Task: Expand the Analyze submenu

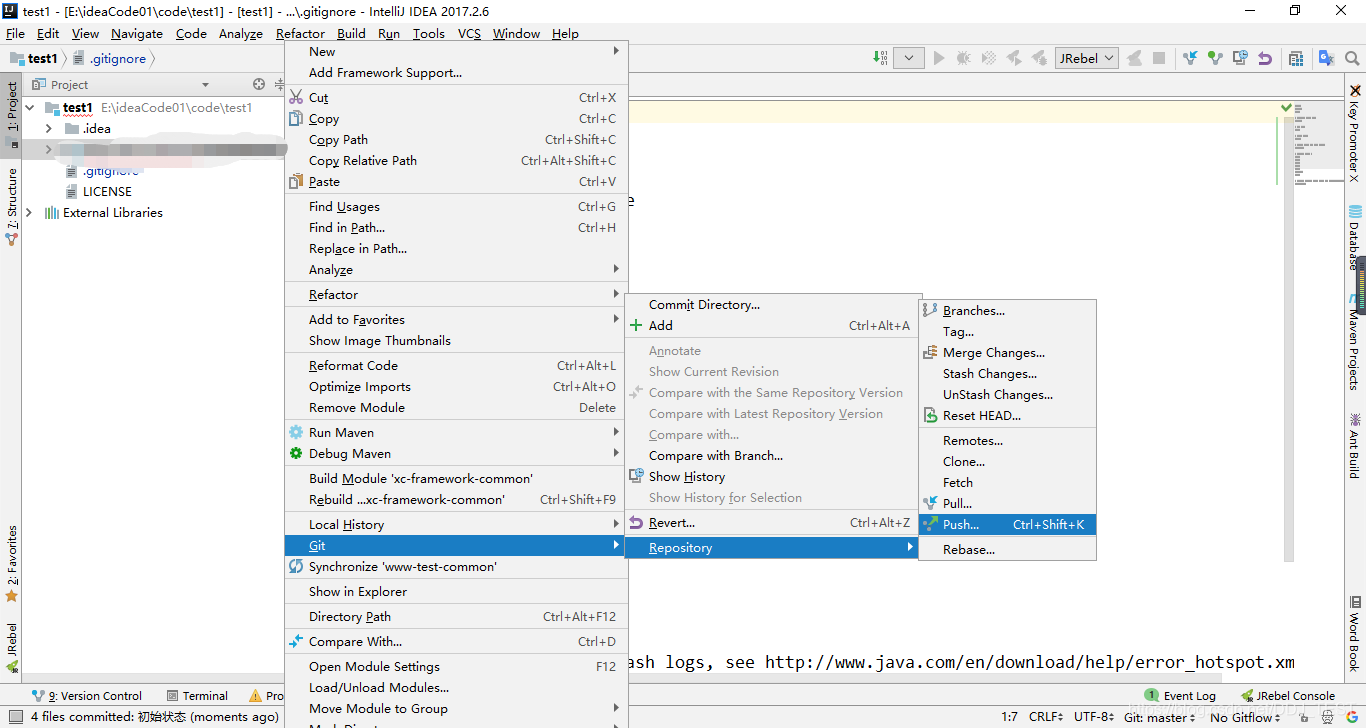Action: pos(456,269)
